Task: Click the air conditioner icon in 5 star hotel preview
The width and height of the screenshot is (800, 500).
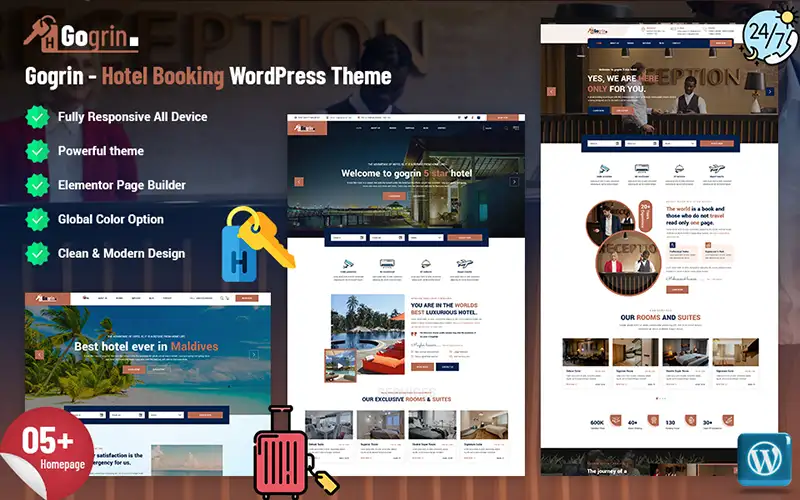Action: (x=387, y=264)
